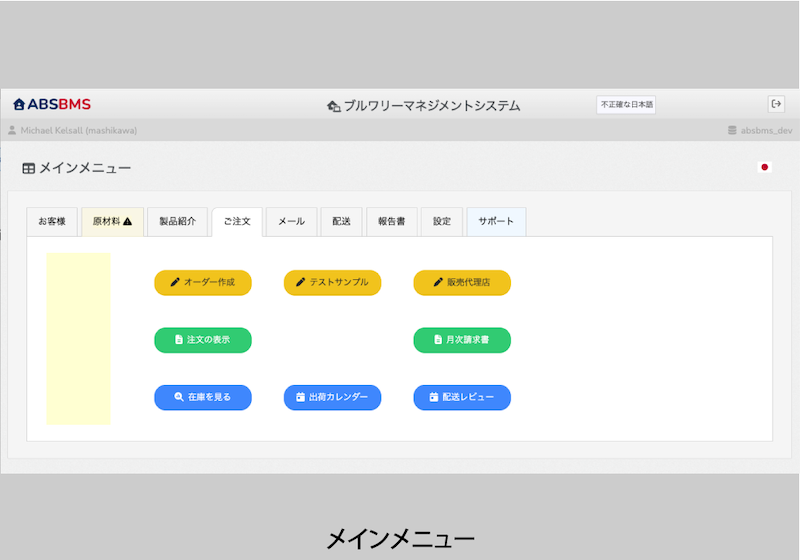The width and height of the screenshot is (800, 560).
Task: Switch to the 製品紹介 tab
Action: [178, 221]
